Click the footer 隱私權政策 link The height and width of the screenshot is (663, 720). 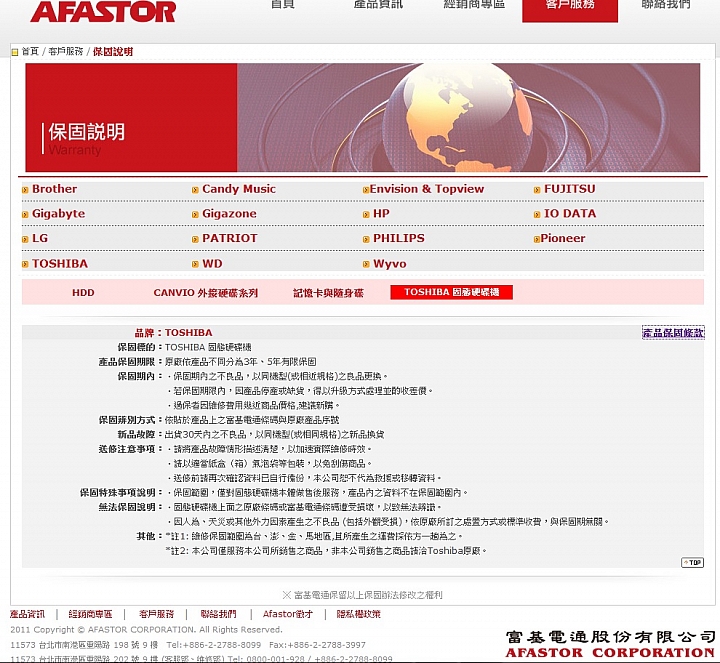tap(359, 614)
